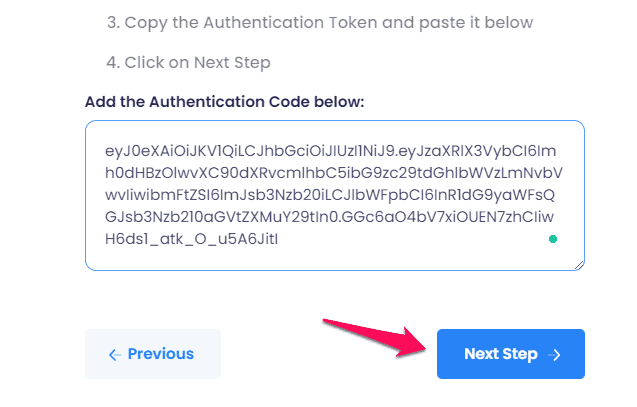Go back with the Previous button

(x=152, y=354)
